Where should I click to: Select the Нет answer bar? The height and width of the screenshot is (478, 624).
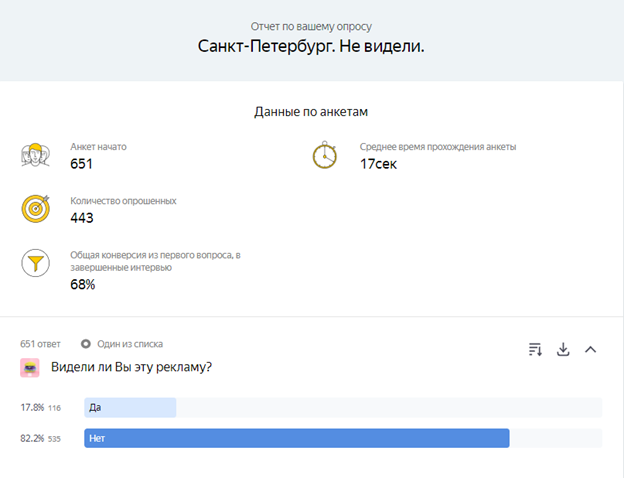(296, 438)
